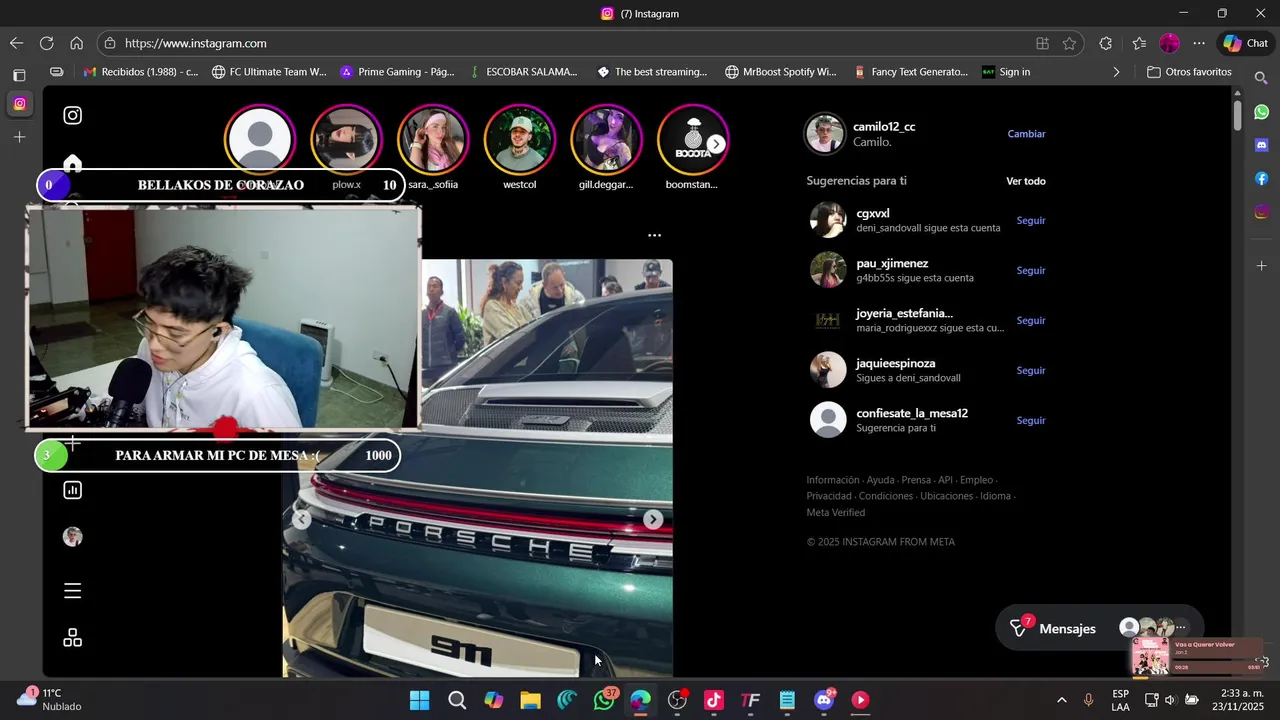Viewport: 1280px width, 720px height.
Task: Open the Meta apps grid icon in sidebar
Action: pyautogui.click(x=72, y=638)
